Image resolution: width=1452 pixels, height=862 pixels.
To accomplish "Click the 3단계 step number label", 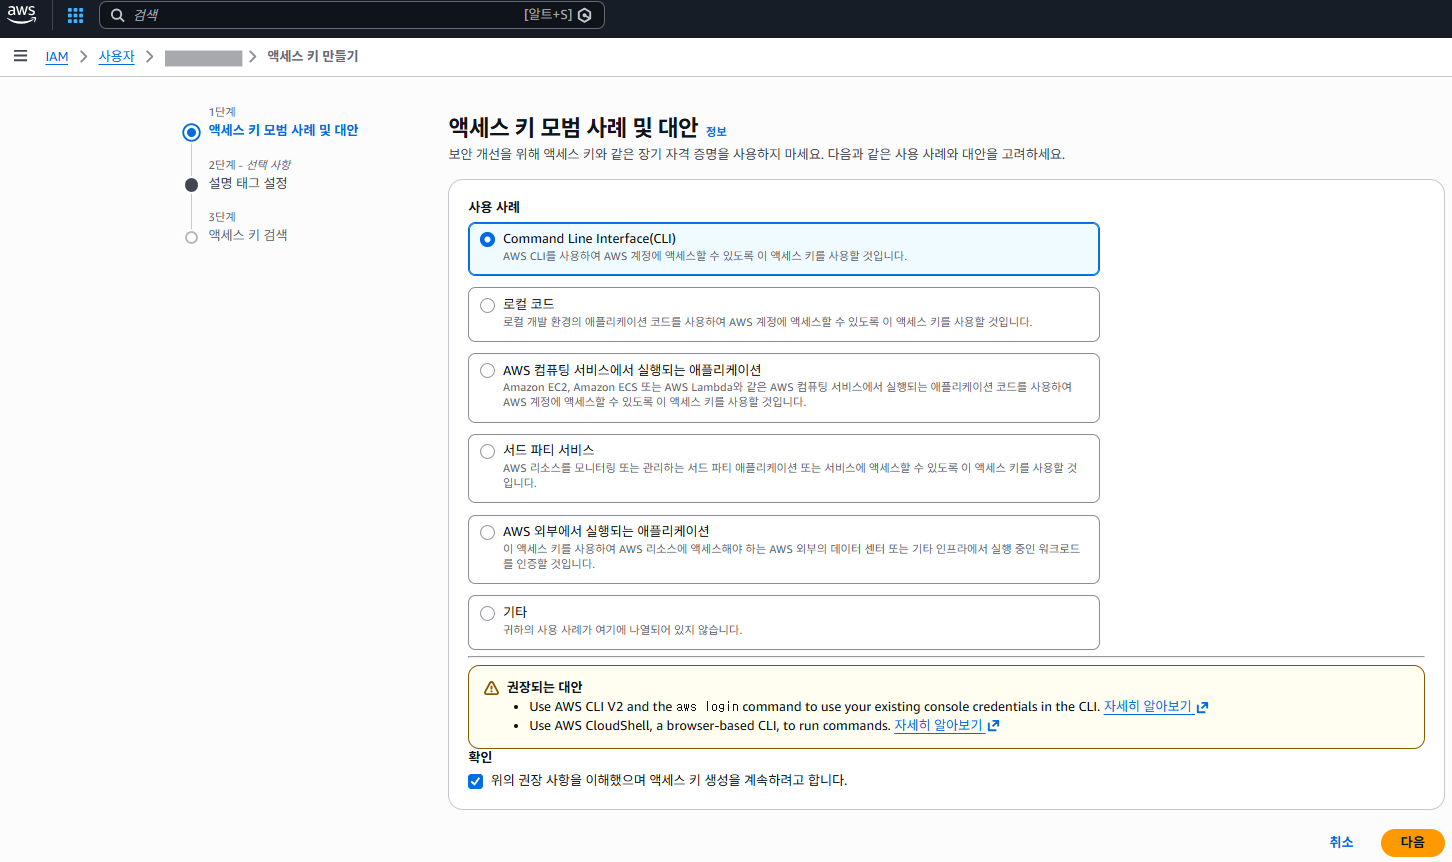I will coord(222,217).
